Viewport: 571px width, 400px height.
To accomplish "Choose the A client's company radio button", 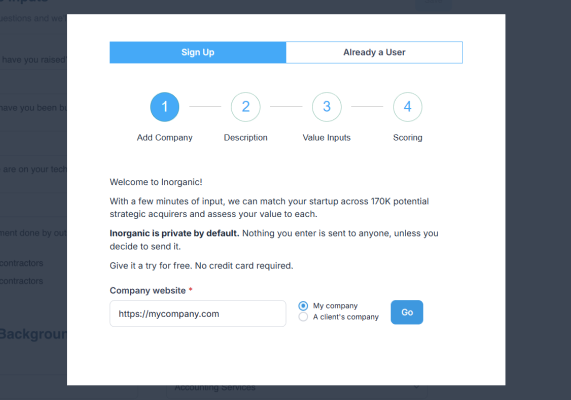I will (303, 317).
